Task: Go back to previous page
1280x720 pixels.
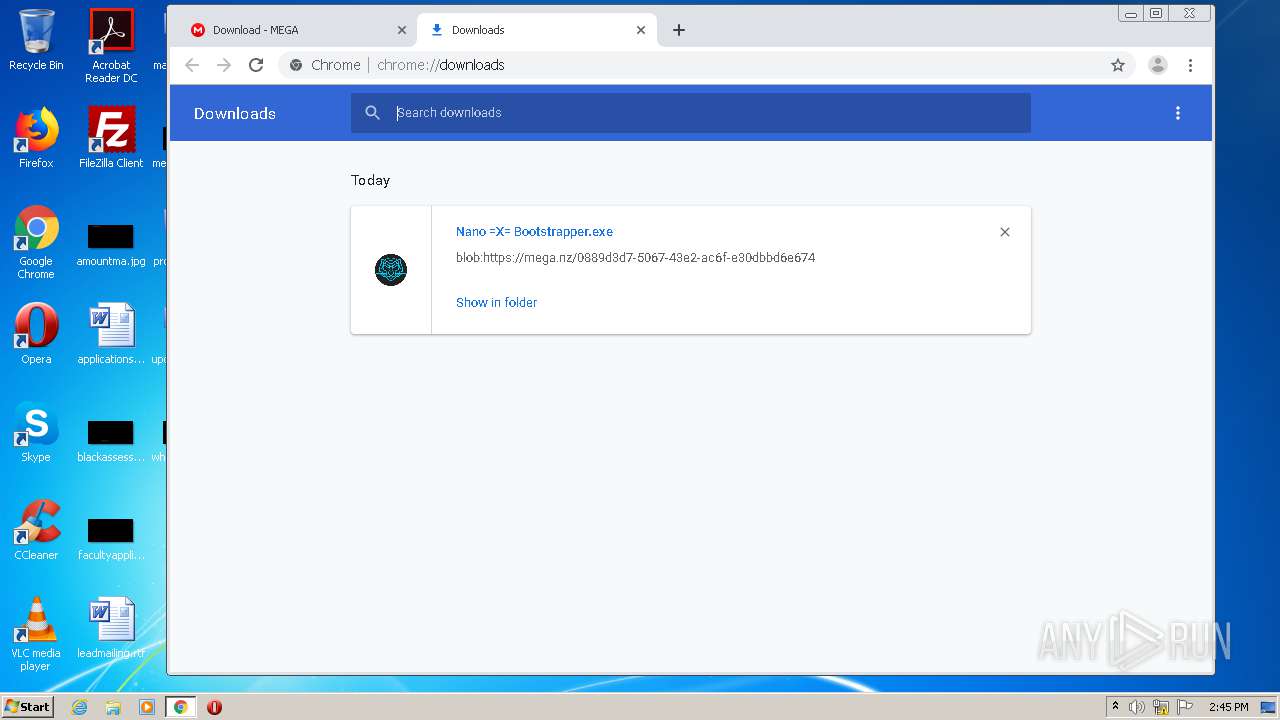Action: 192,65
